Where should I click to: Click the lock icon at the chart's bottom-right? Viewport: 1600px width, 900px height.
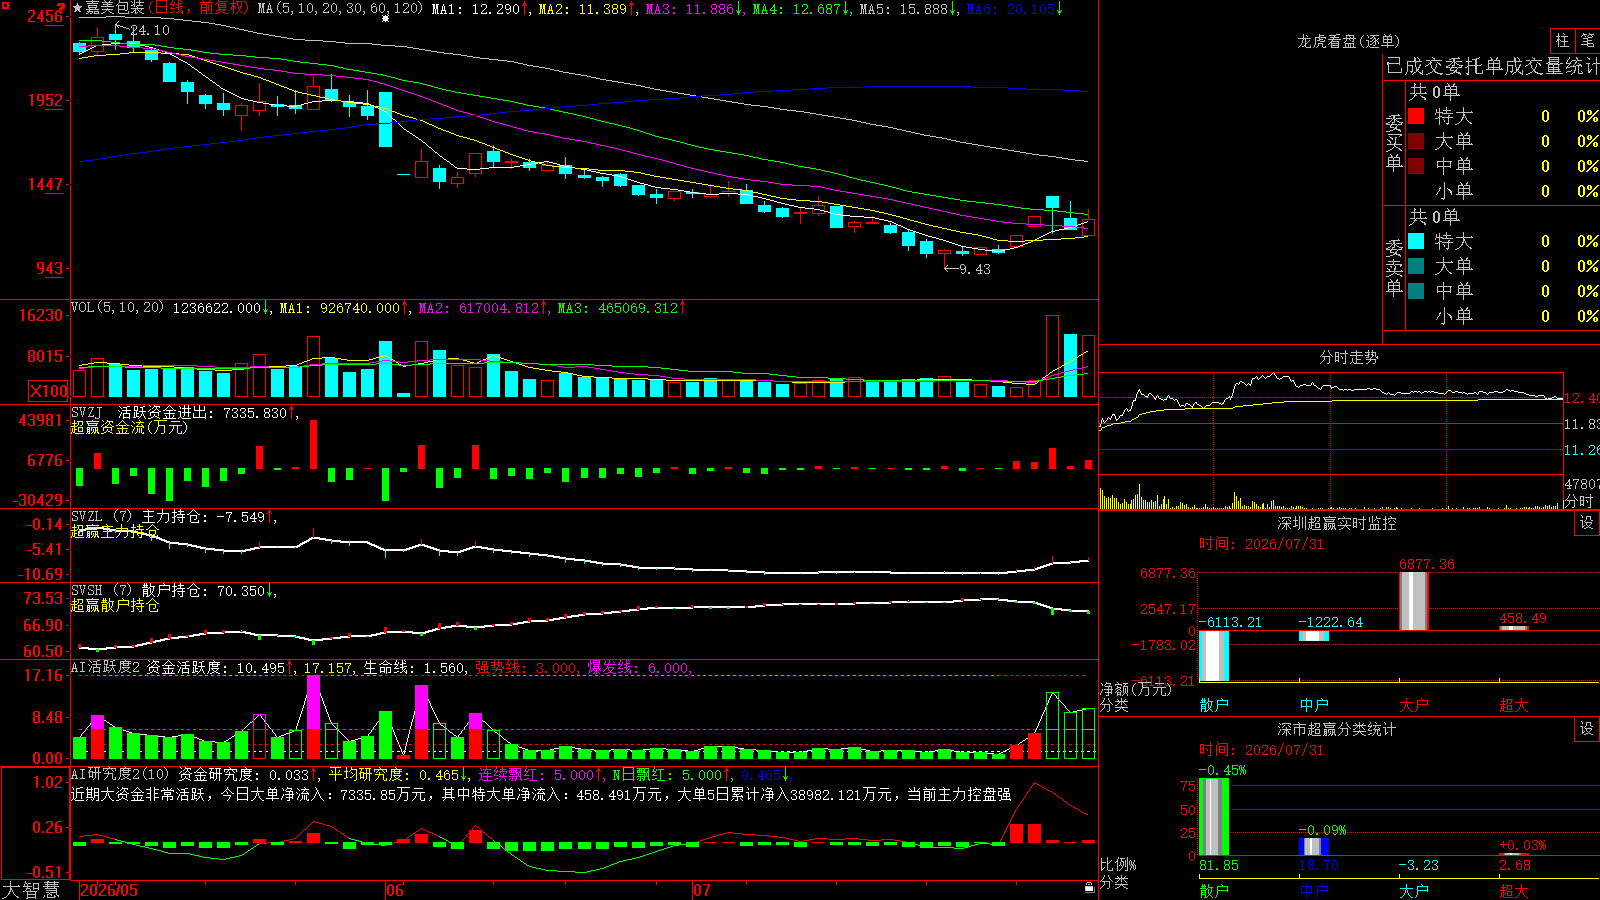point(1090,887)
